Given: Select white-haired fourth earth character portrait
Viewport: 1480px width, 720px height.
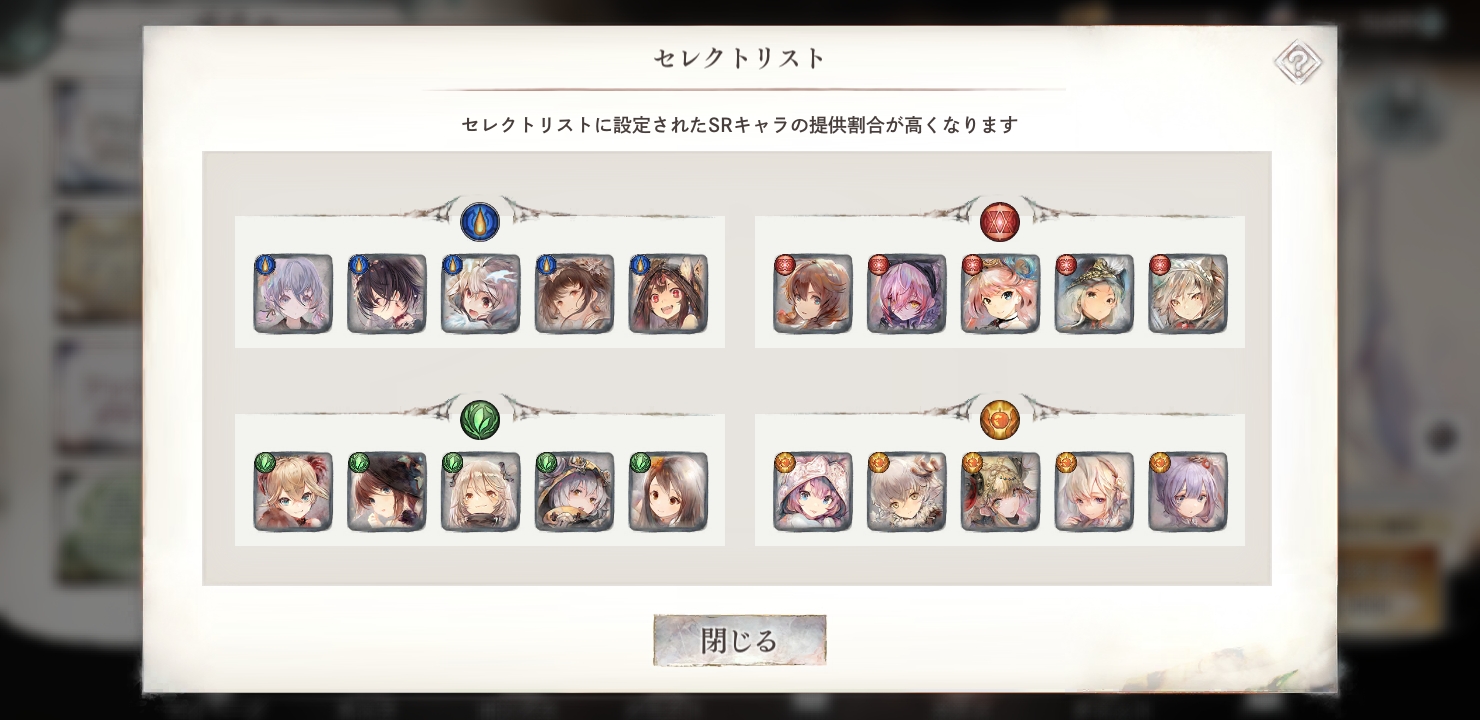Looking at the screenshot, I should (x=1094, y=492).
